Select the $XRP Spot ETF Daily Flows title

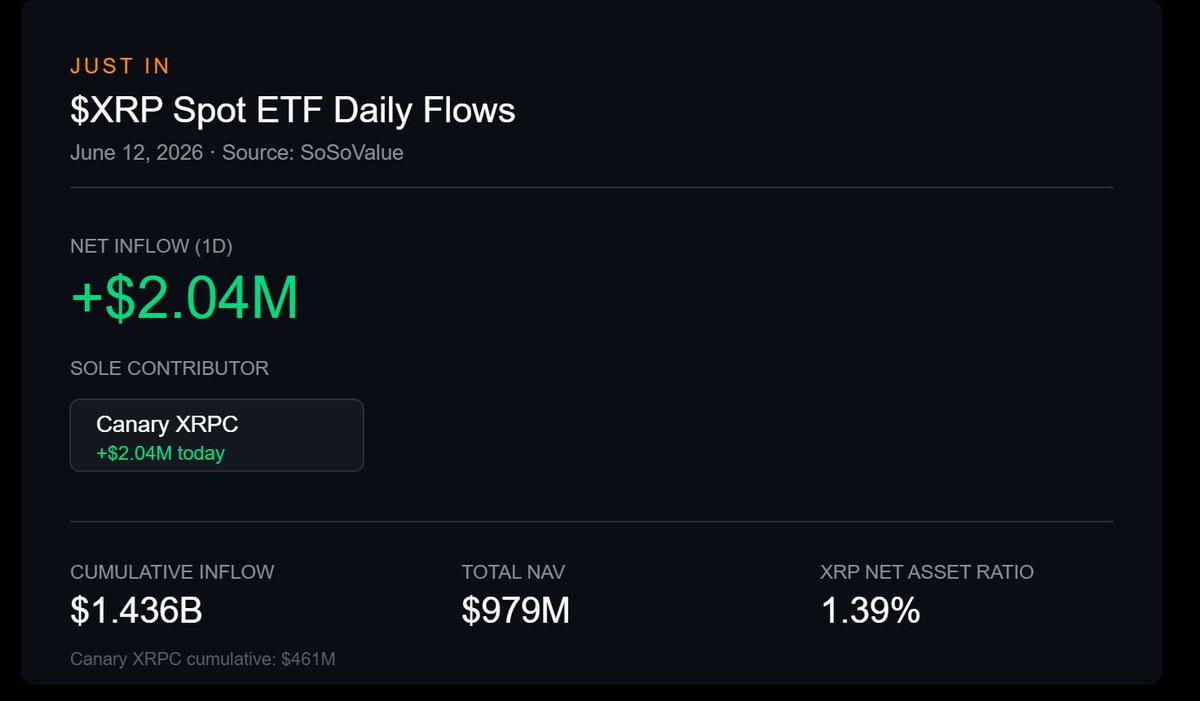(293, 110)
